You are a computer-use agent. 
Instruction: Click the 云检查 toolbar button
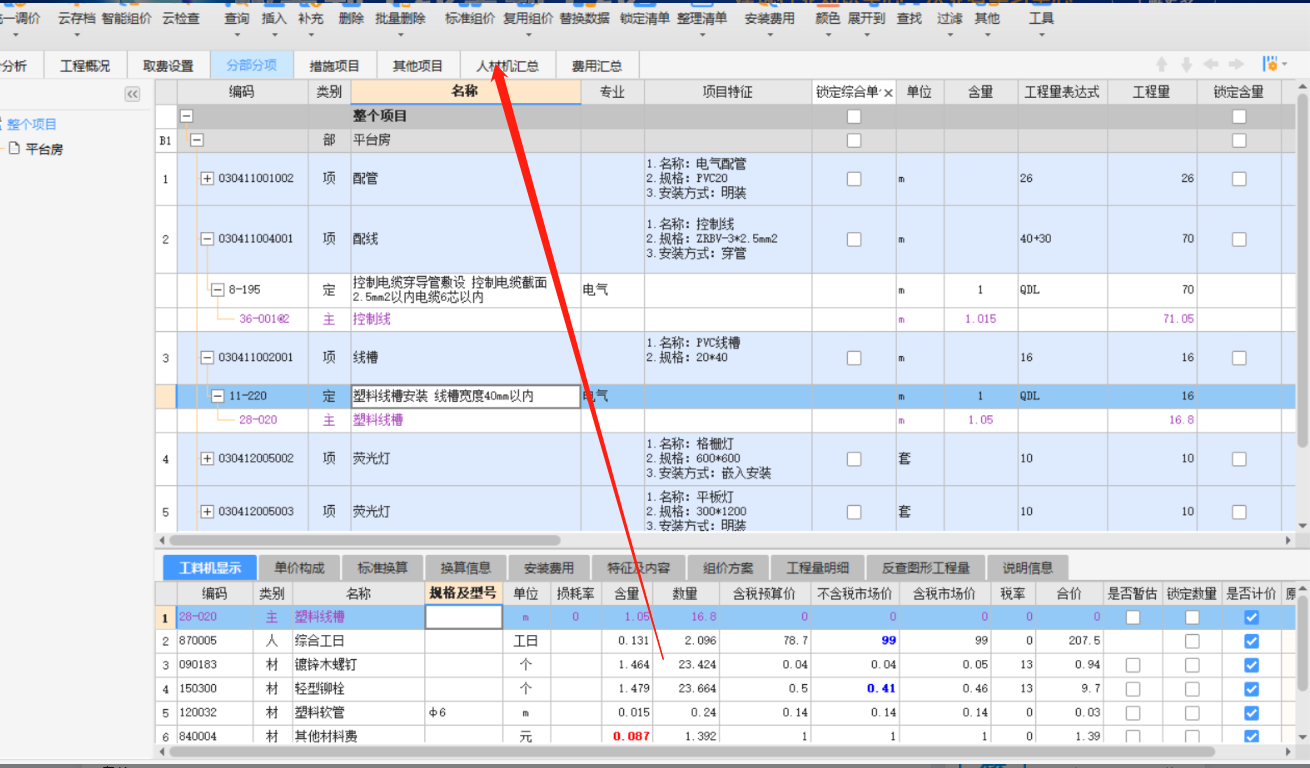pyautogui.click(x=181, y=18)
